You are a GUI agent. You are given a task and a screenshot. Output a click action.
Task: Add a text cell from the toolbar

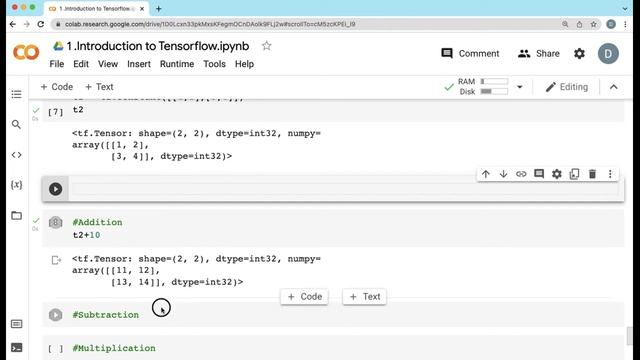pyautogui.click(x=99, y=87)
